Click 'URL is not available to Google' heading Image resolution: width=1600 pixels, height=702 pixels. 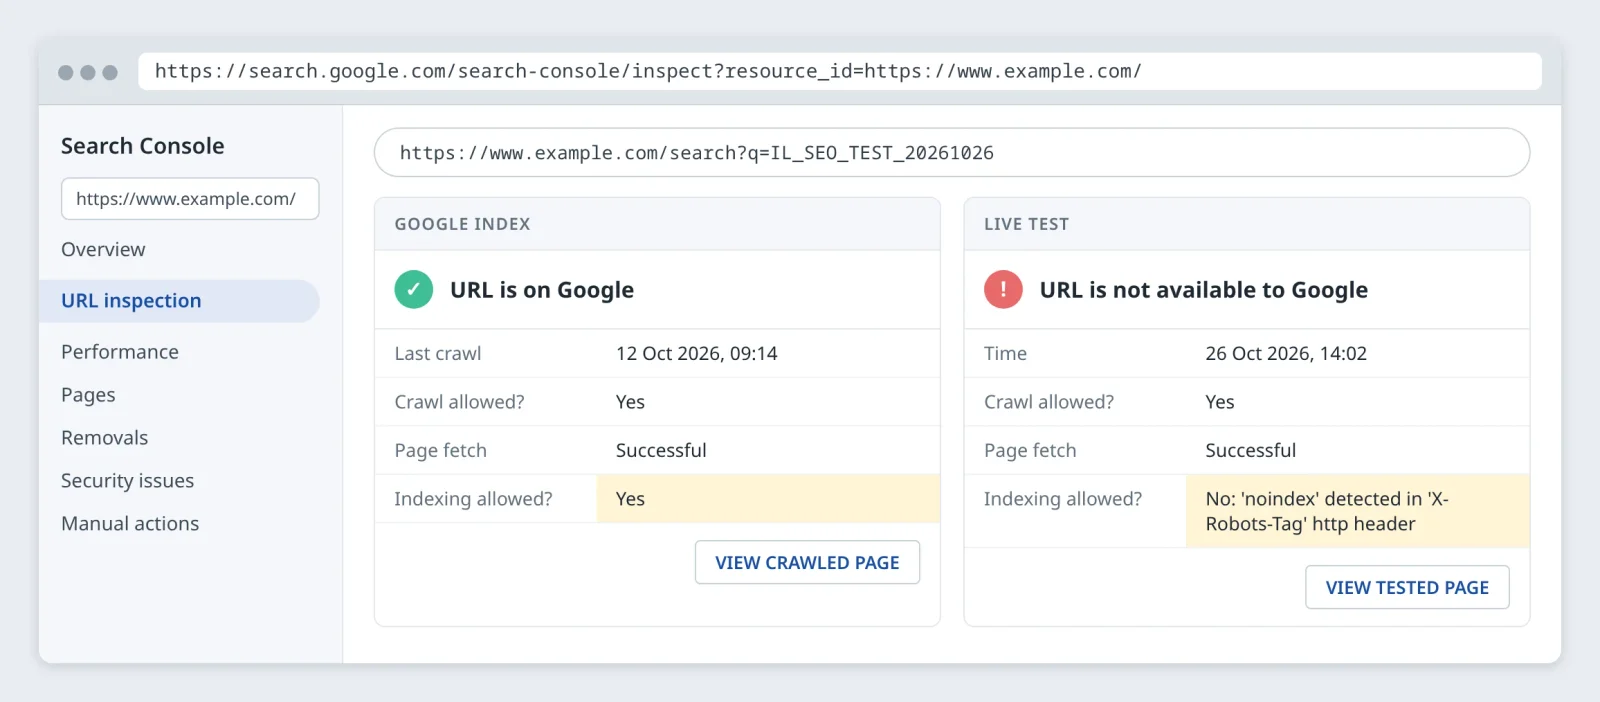pyautogui.click(x=1203, y=290)
